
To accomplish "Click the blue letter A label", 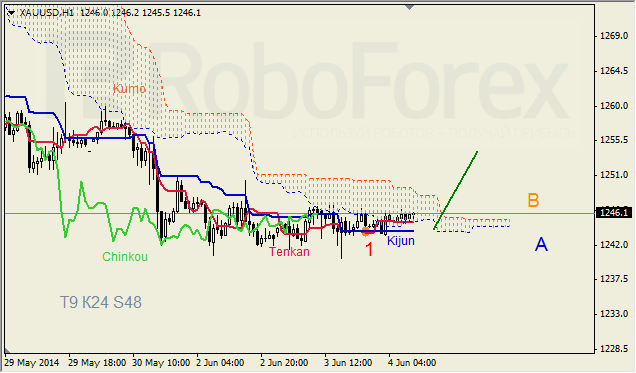I will point(541,244).
